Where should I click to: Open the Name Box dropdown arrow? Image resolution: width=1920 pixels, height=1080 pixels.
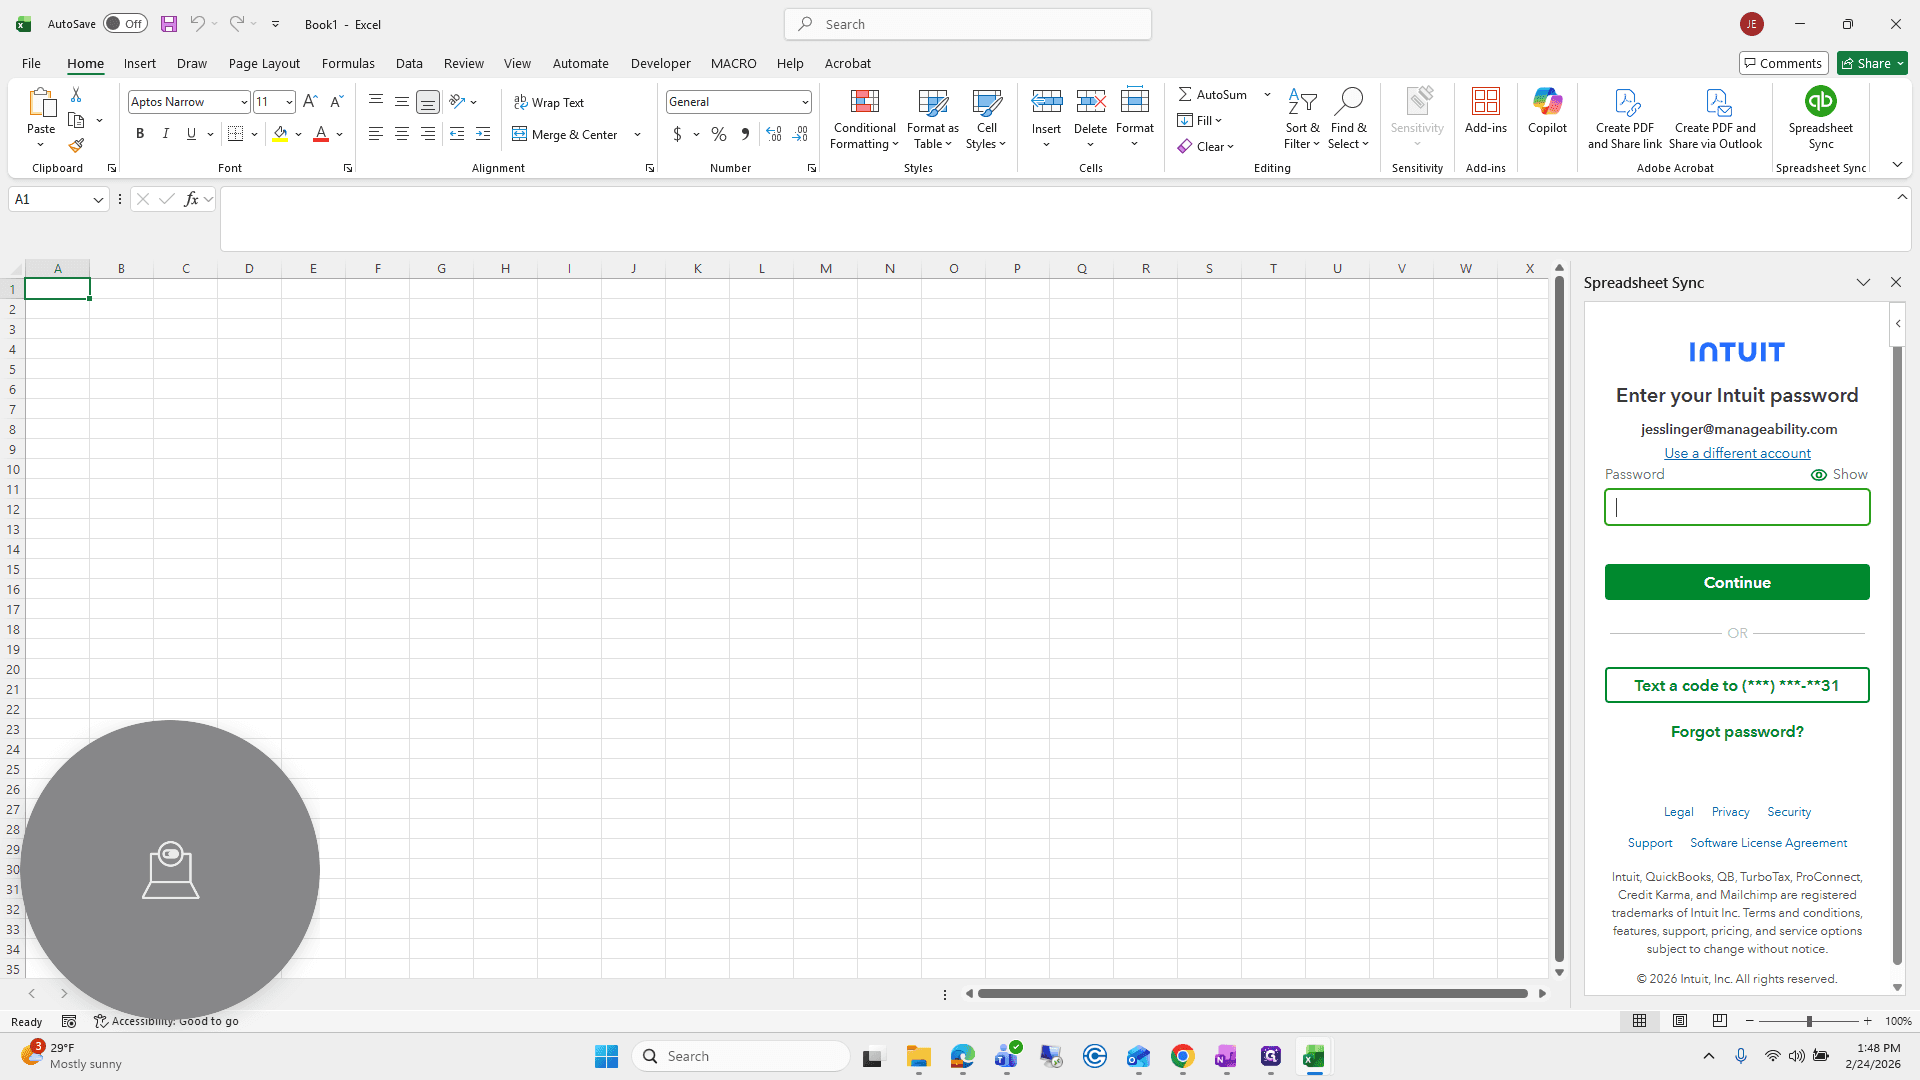click(98, 200)
